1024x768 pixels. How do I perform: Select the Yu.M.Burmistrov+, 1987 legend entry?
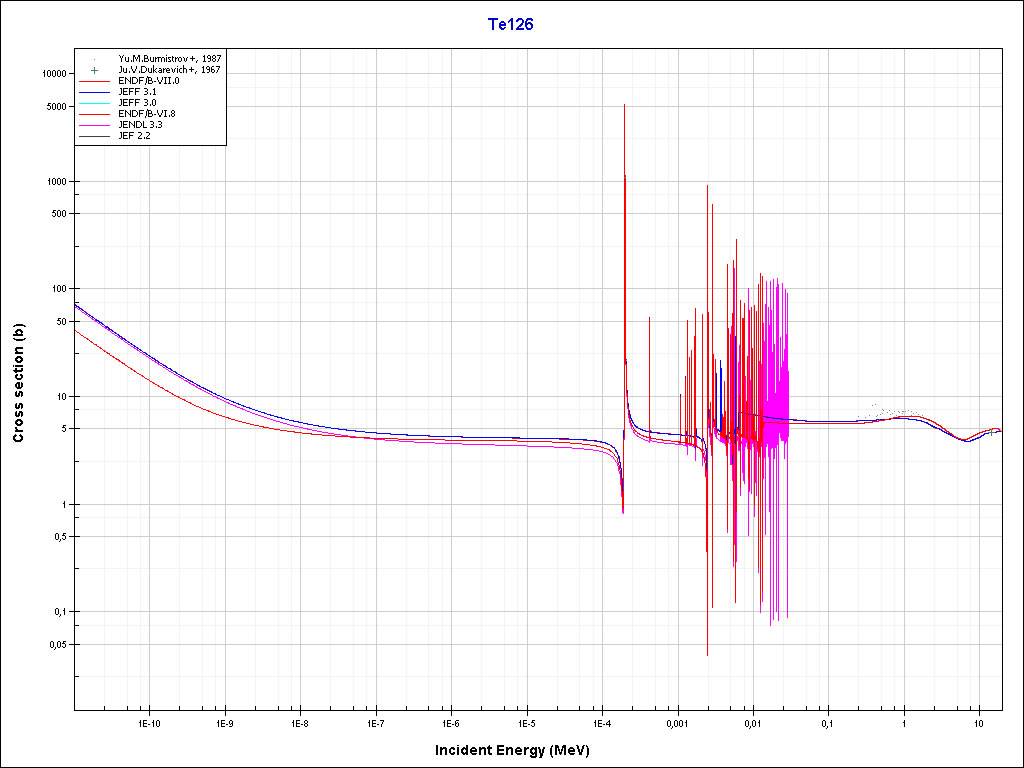(x=169, y=59)
